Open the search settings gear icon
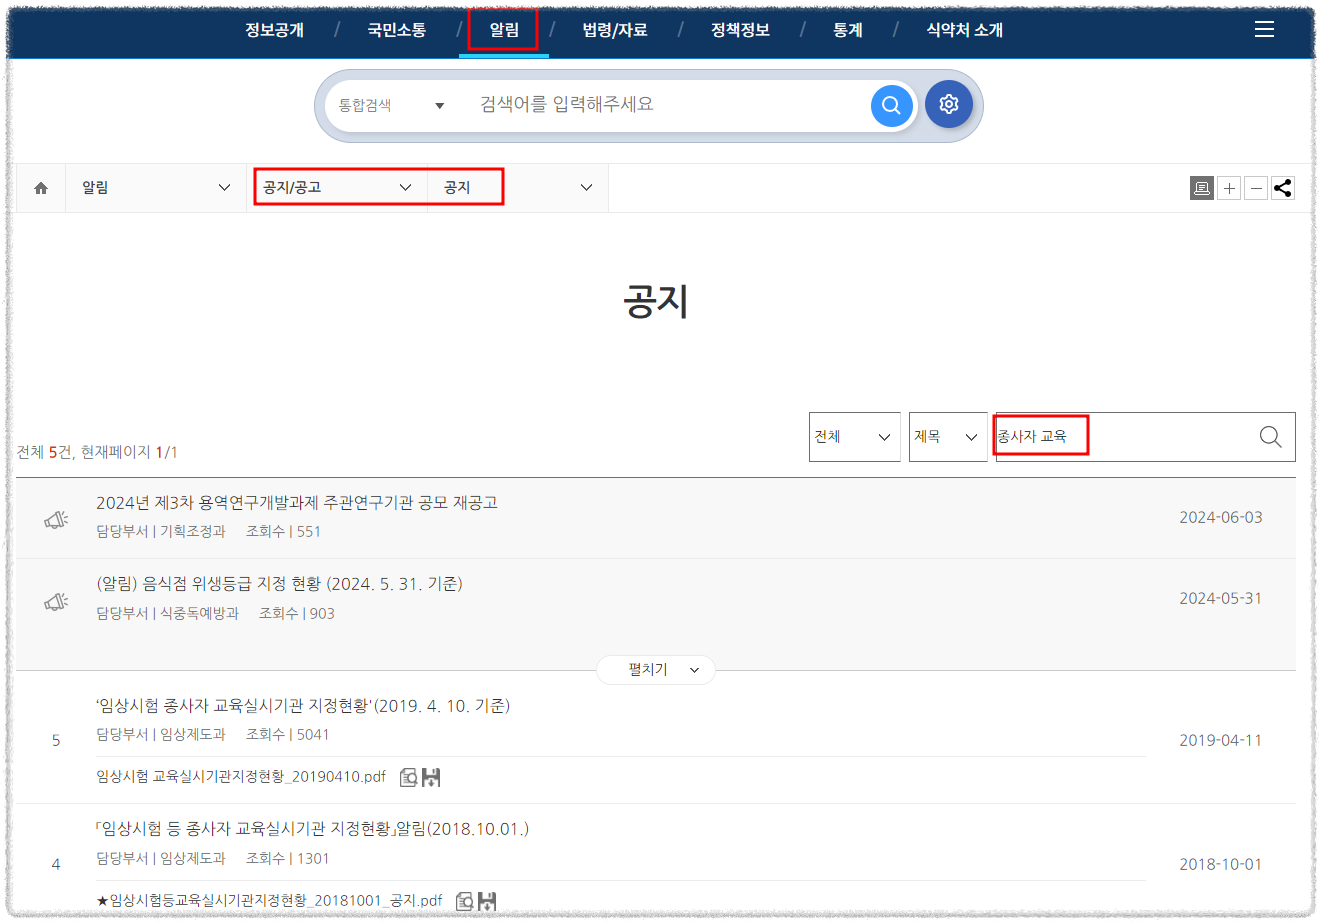1322x923 pixels. click(948, 103)
